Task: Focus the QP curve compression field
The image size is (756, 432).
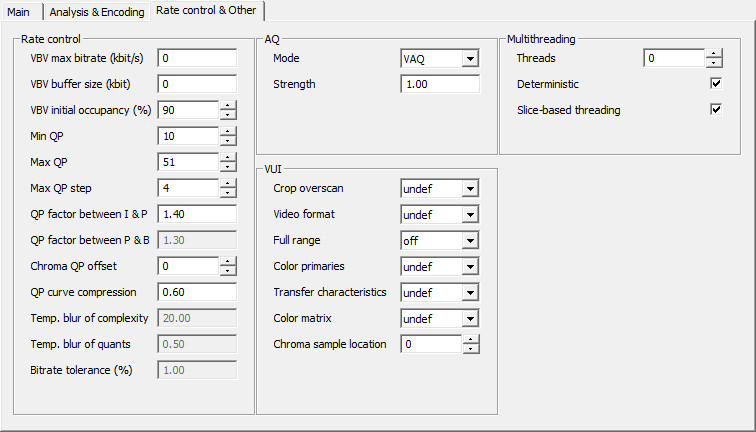Action: [x=196, y=292]
